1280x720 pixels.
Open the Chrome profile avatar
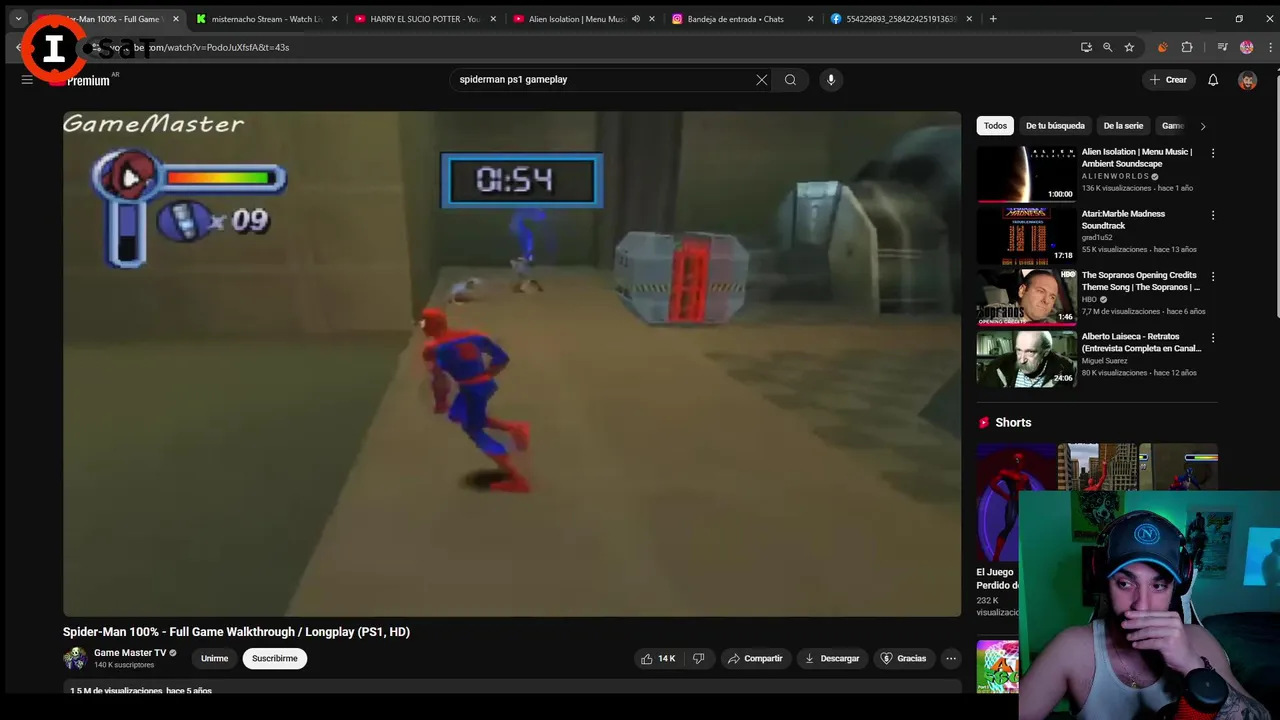[x=1246, y=47]
